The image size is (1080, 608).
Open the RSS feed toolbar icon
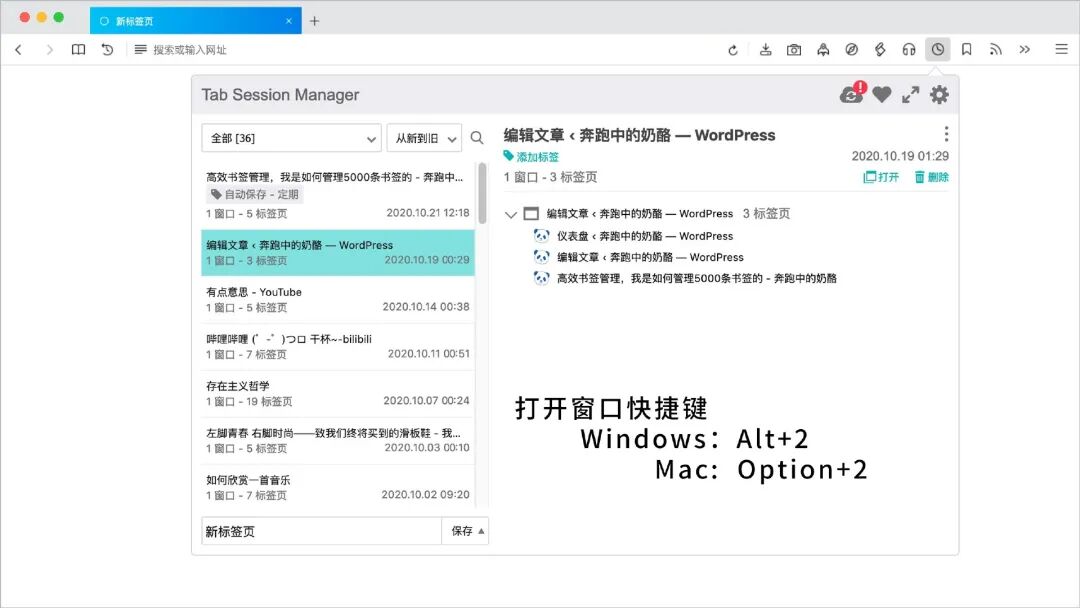[x=996, y=50]
